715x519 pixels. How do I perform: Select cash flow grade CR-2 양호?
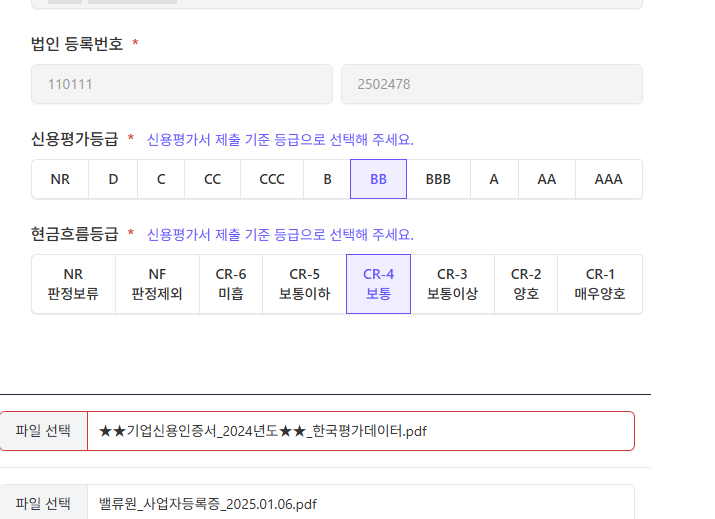tap(526, 284)
